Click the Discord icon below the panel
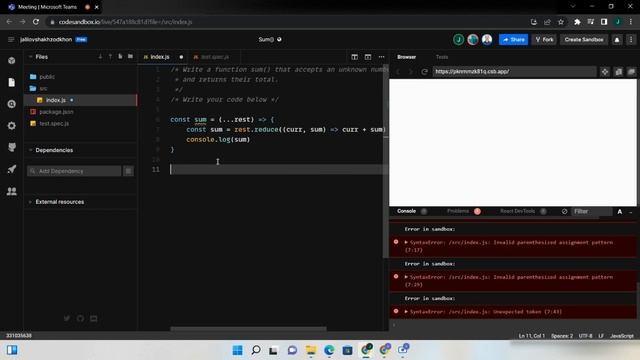This screenshot has width=640, height=360. click(94, 318)
